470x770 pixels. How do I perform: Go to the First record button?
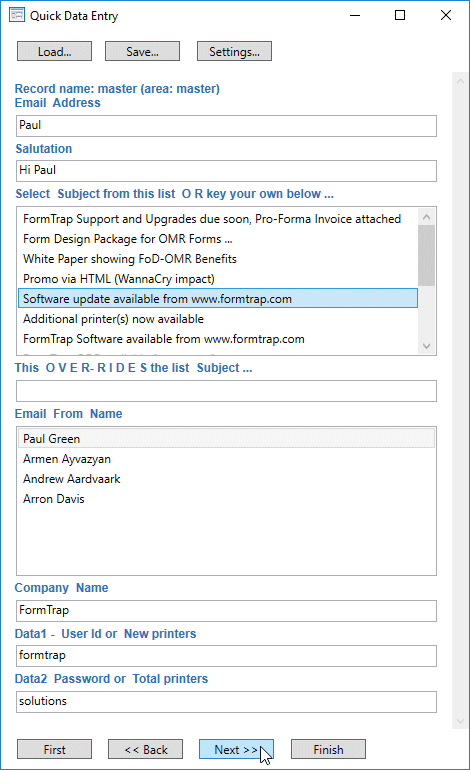click(x=55, y=749)
